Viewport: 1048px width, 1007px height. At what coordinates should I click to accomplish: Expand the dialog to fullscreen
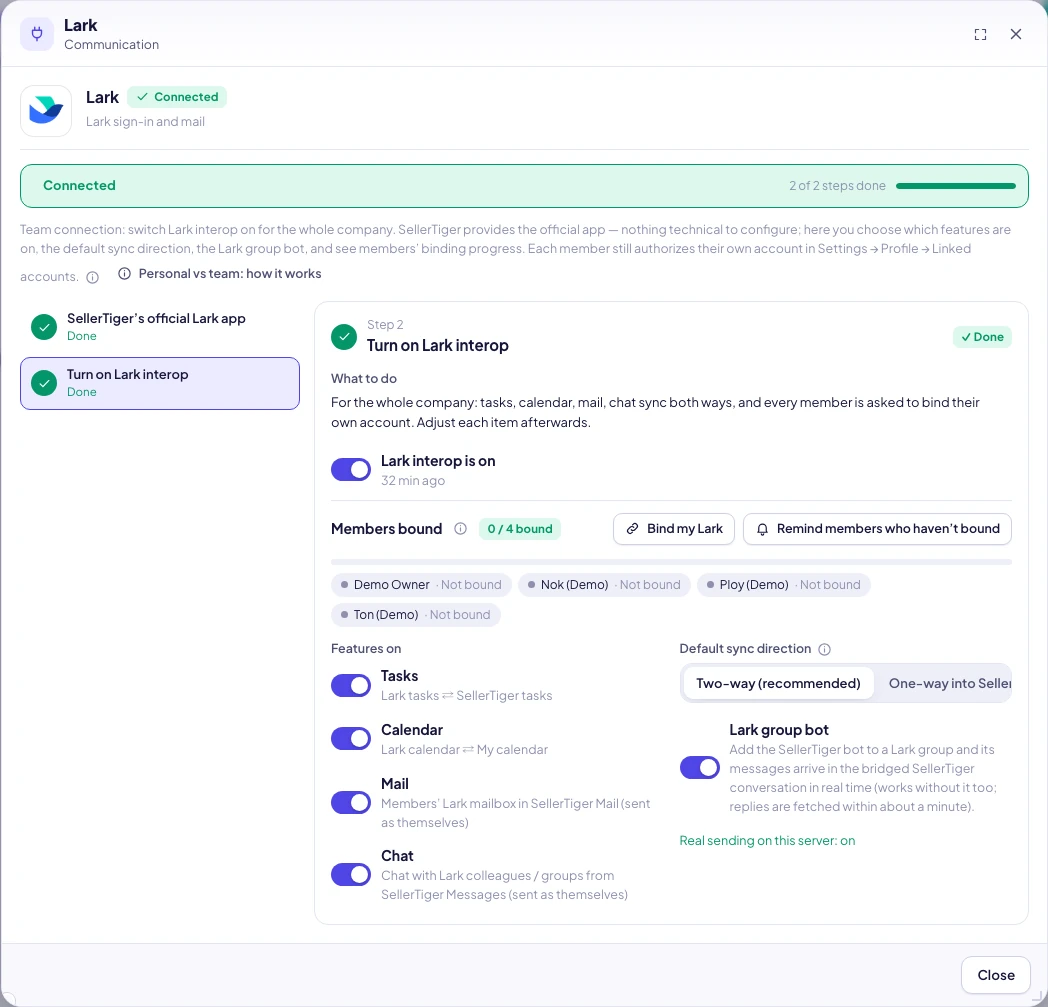tap(980, 35)
